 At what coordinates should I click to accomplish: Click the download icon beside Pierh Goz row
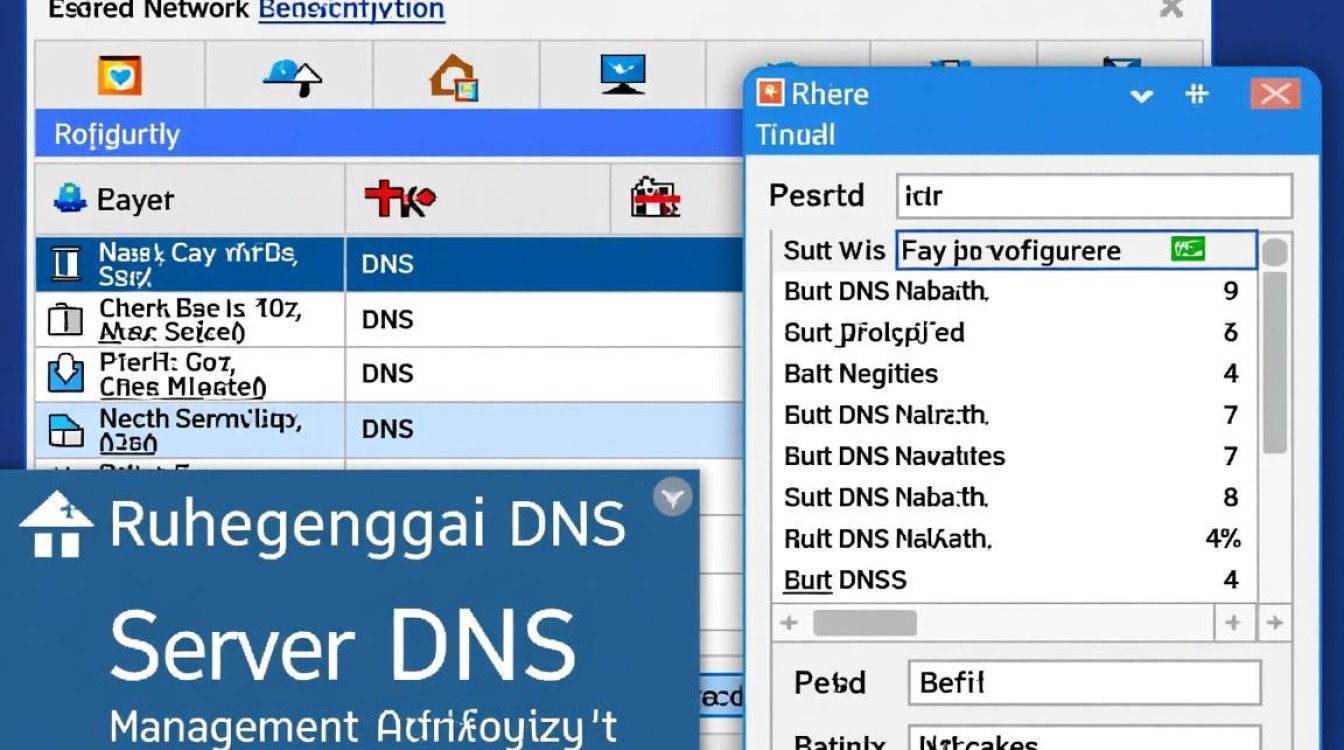[65, 374]
